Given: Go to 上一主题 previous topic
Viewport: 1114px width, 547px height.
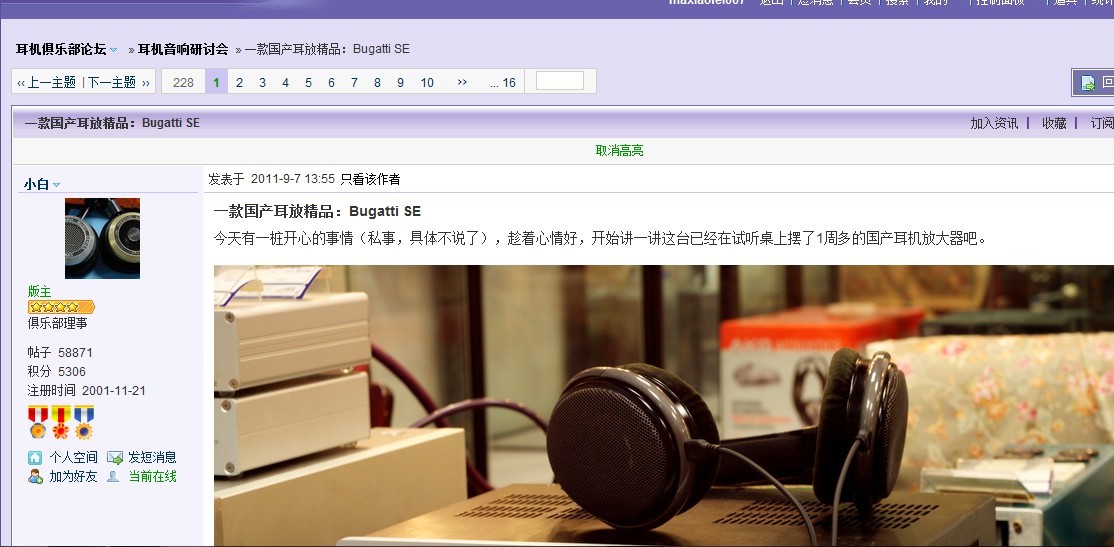Looking at the screenshot, I should point(47,82).
